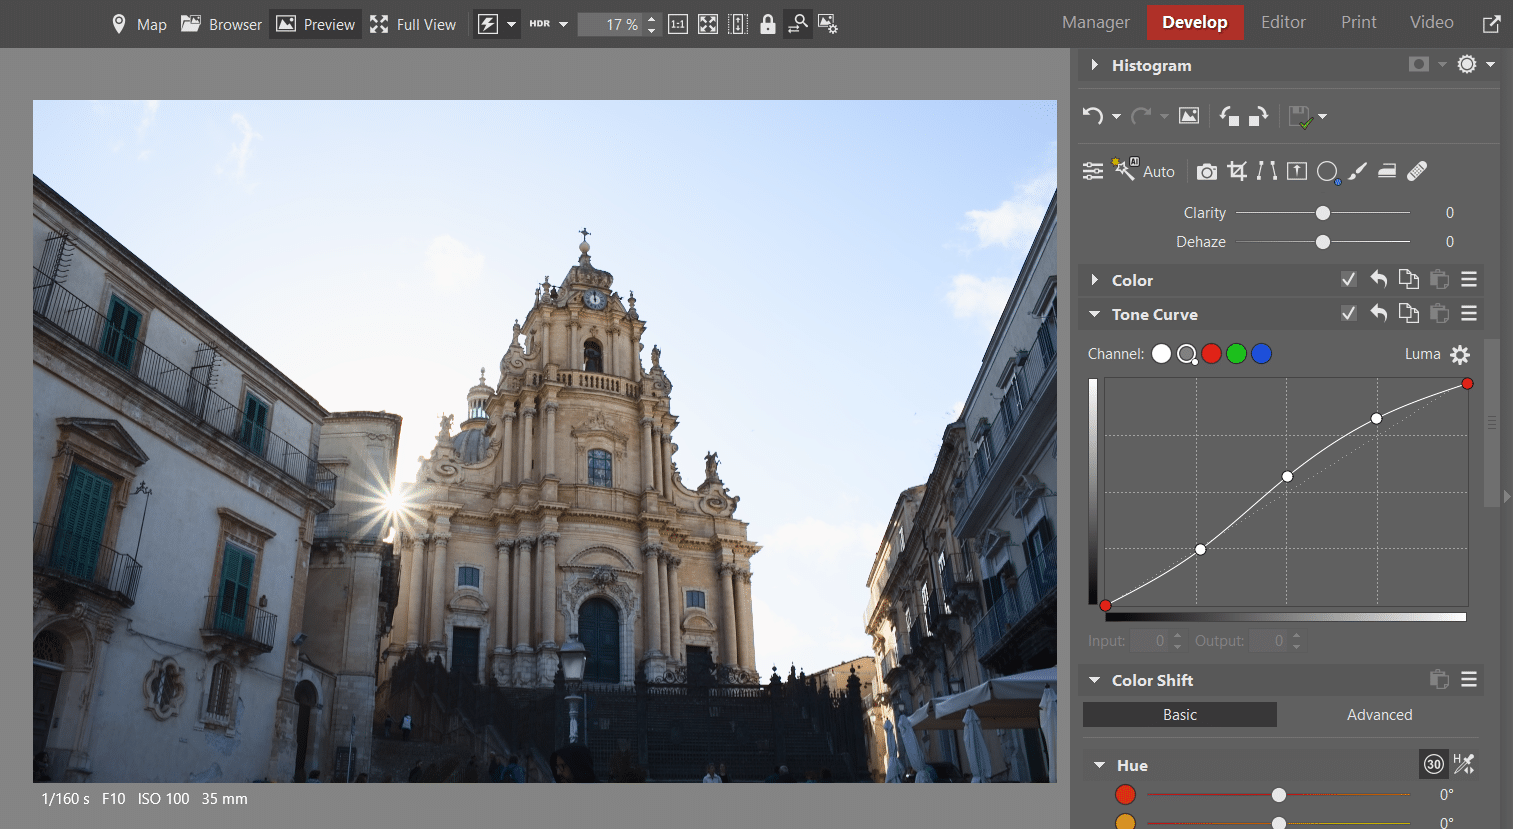Switch to the Editor module

[x=1283, y=22]
